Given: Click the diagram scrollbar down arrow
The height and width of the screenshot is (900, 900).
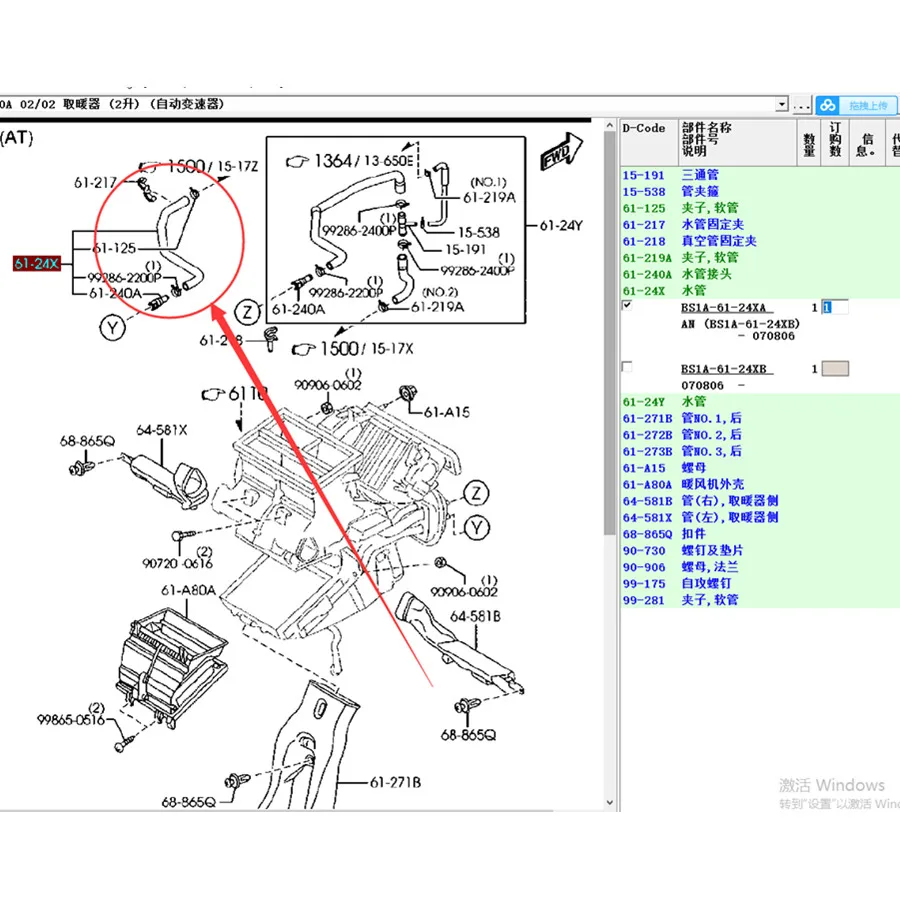Looking at the screenshot, I should [610, 802].
